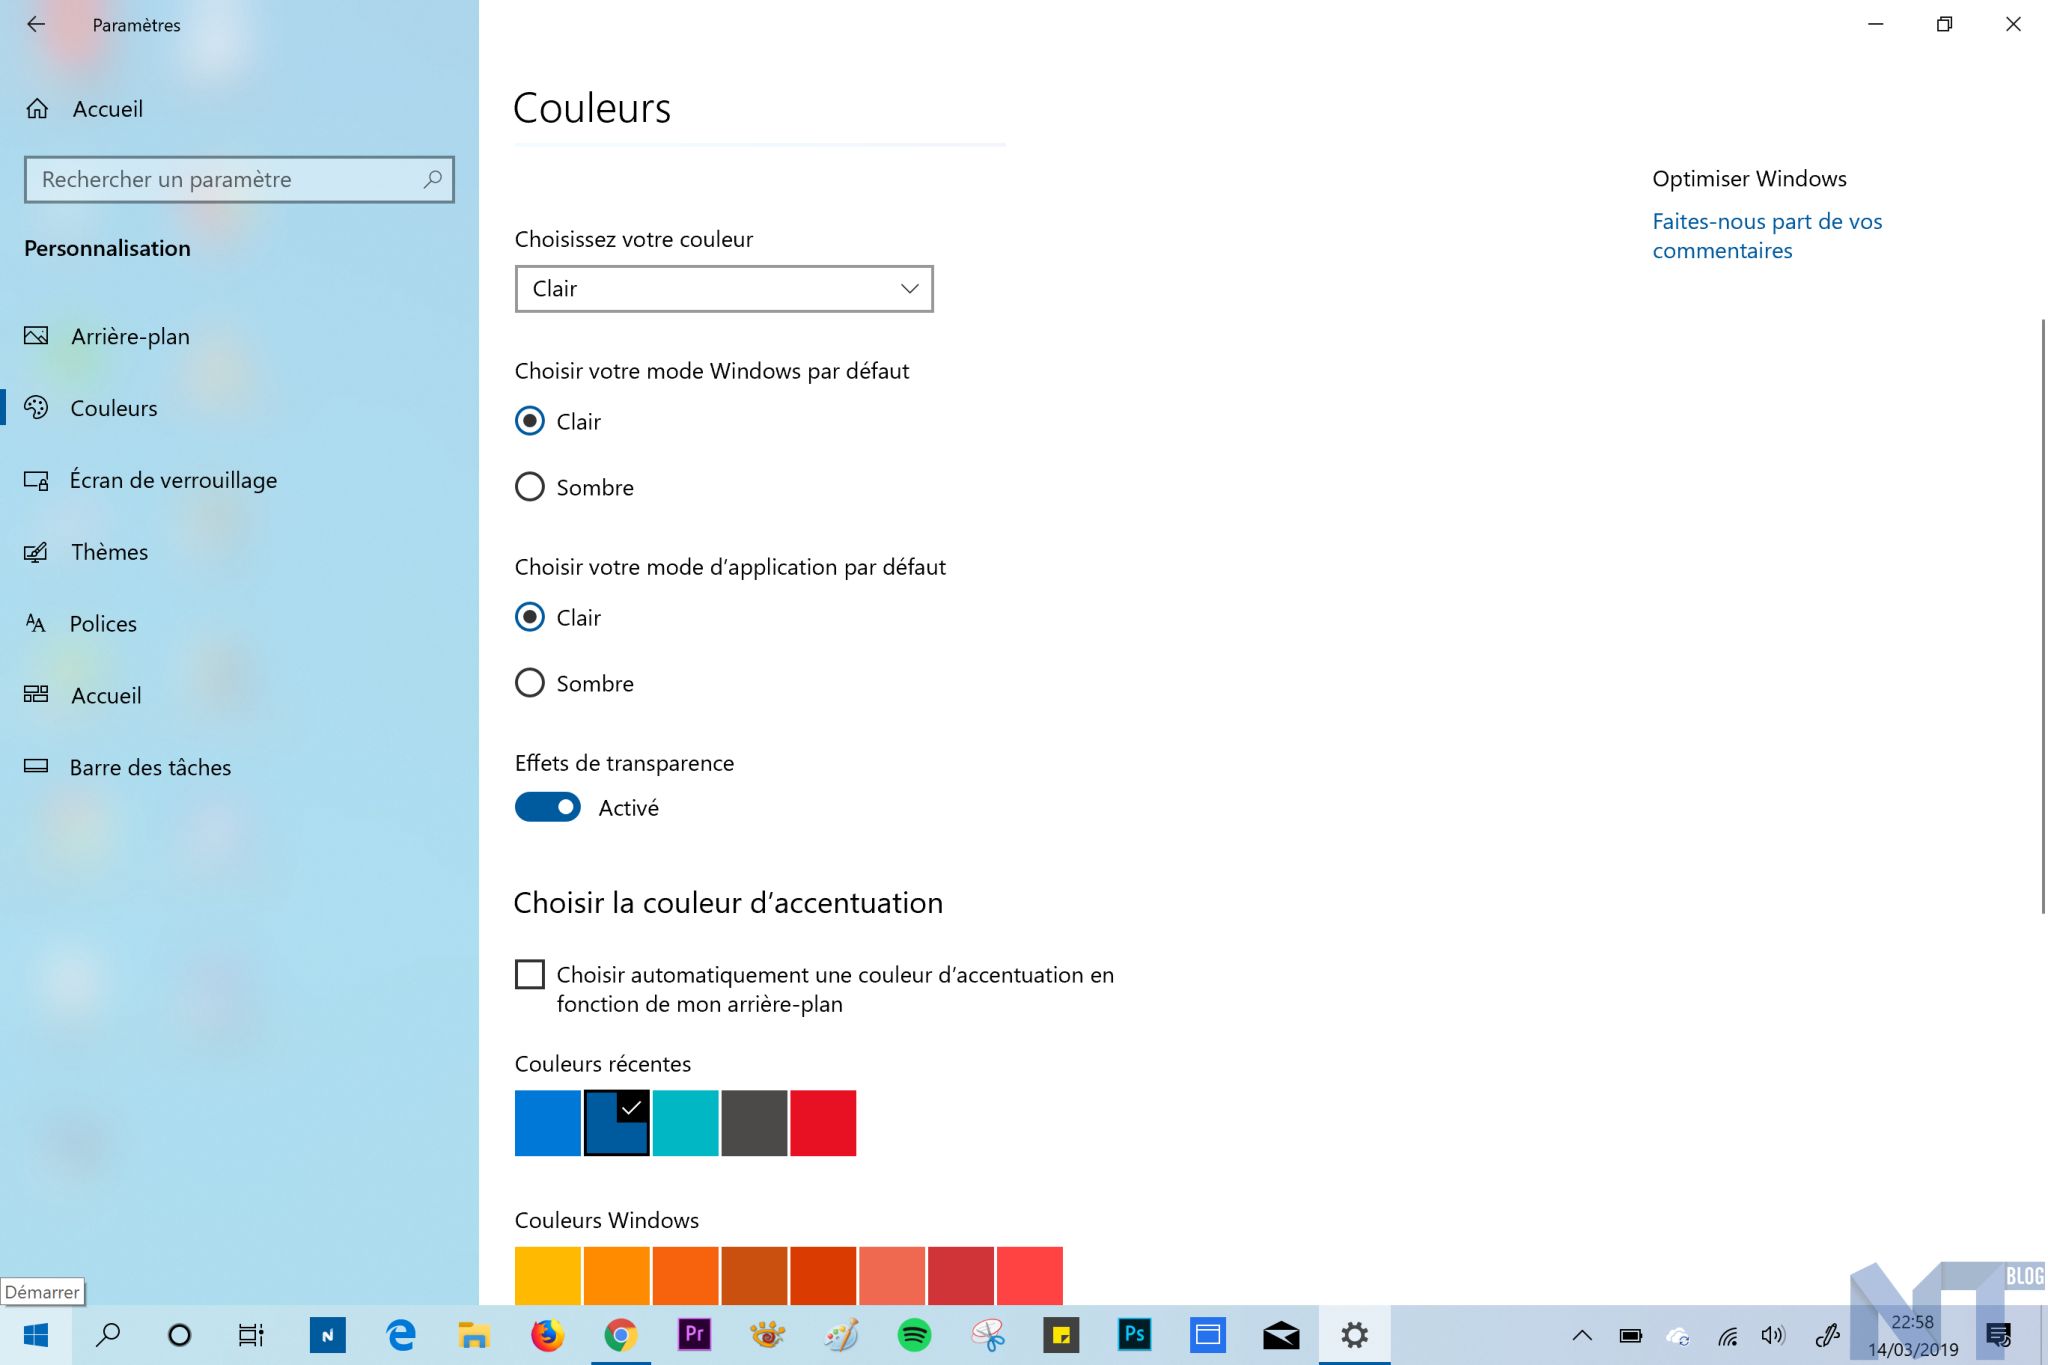Screen dimensions: 2048x1365
Task: Launch Photoshop from the taskbar
Action: click(1134, 1335)
